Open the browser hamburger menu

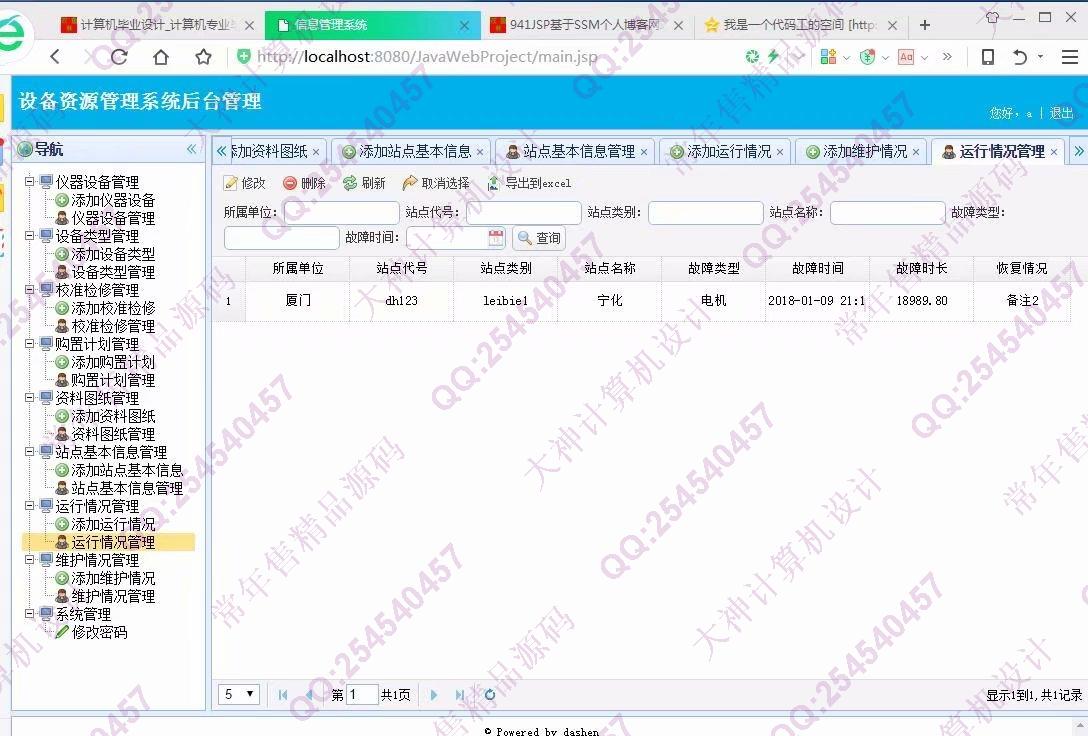pos(1069,57)
